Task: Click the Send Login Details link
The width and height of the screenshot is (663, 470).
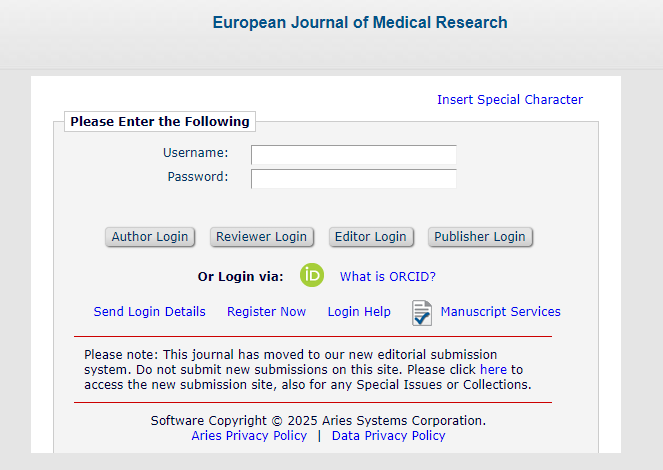Action: coord(149,312)
